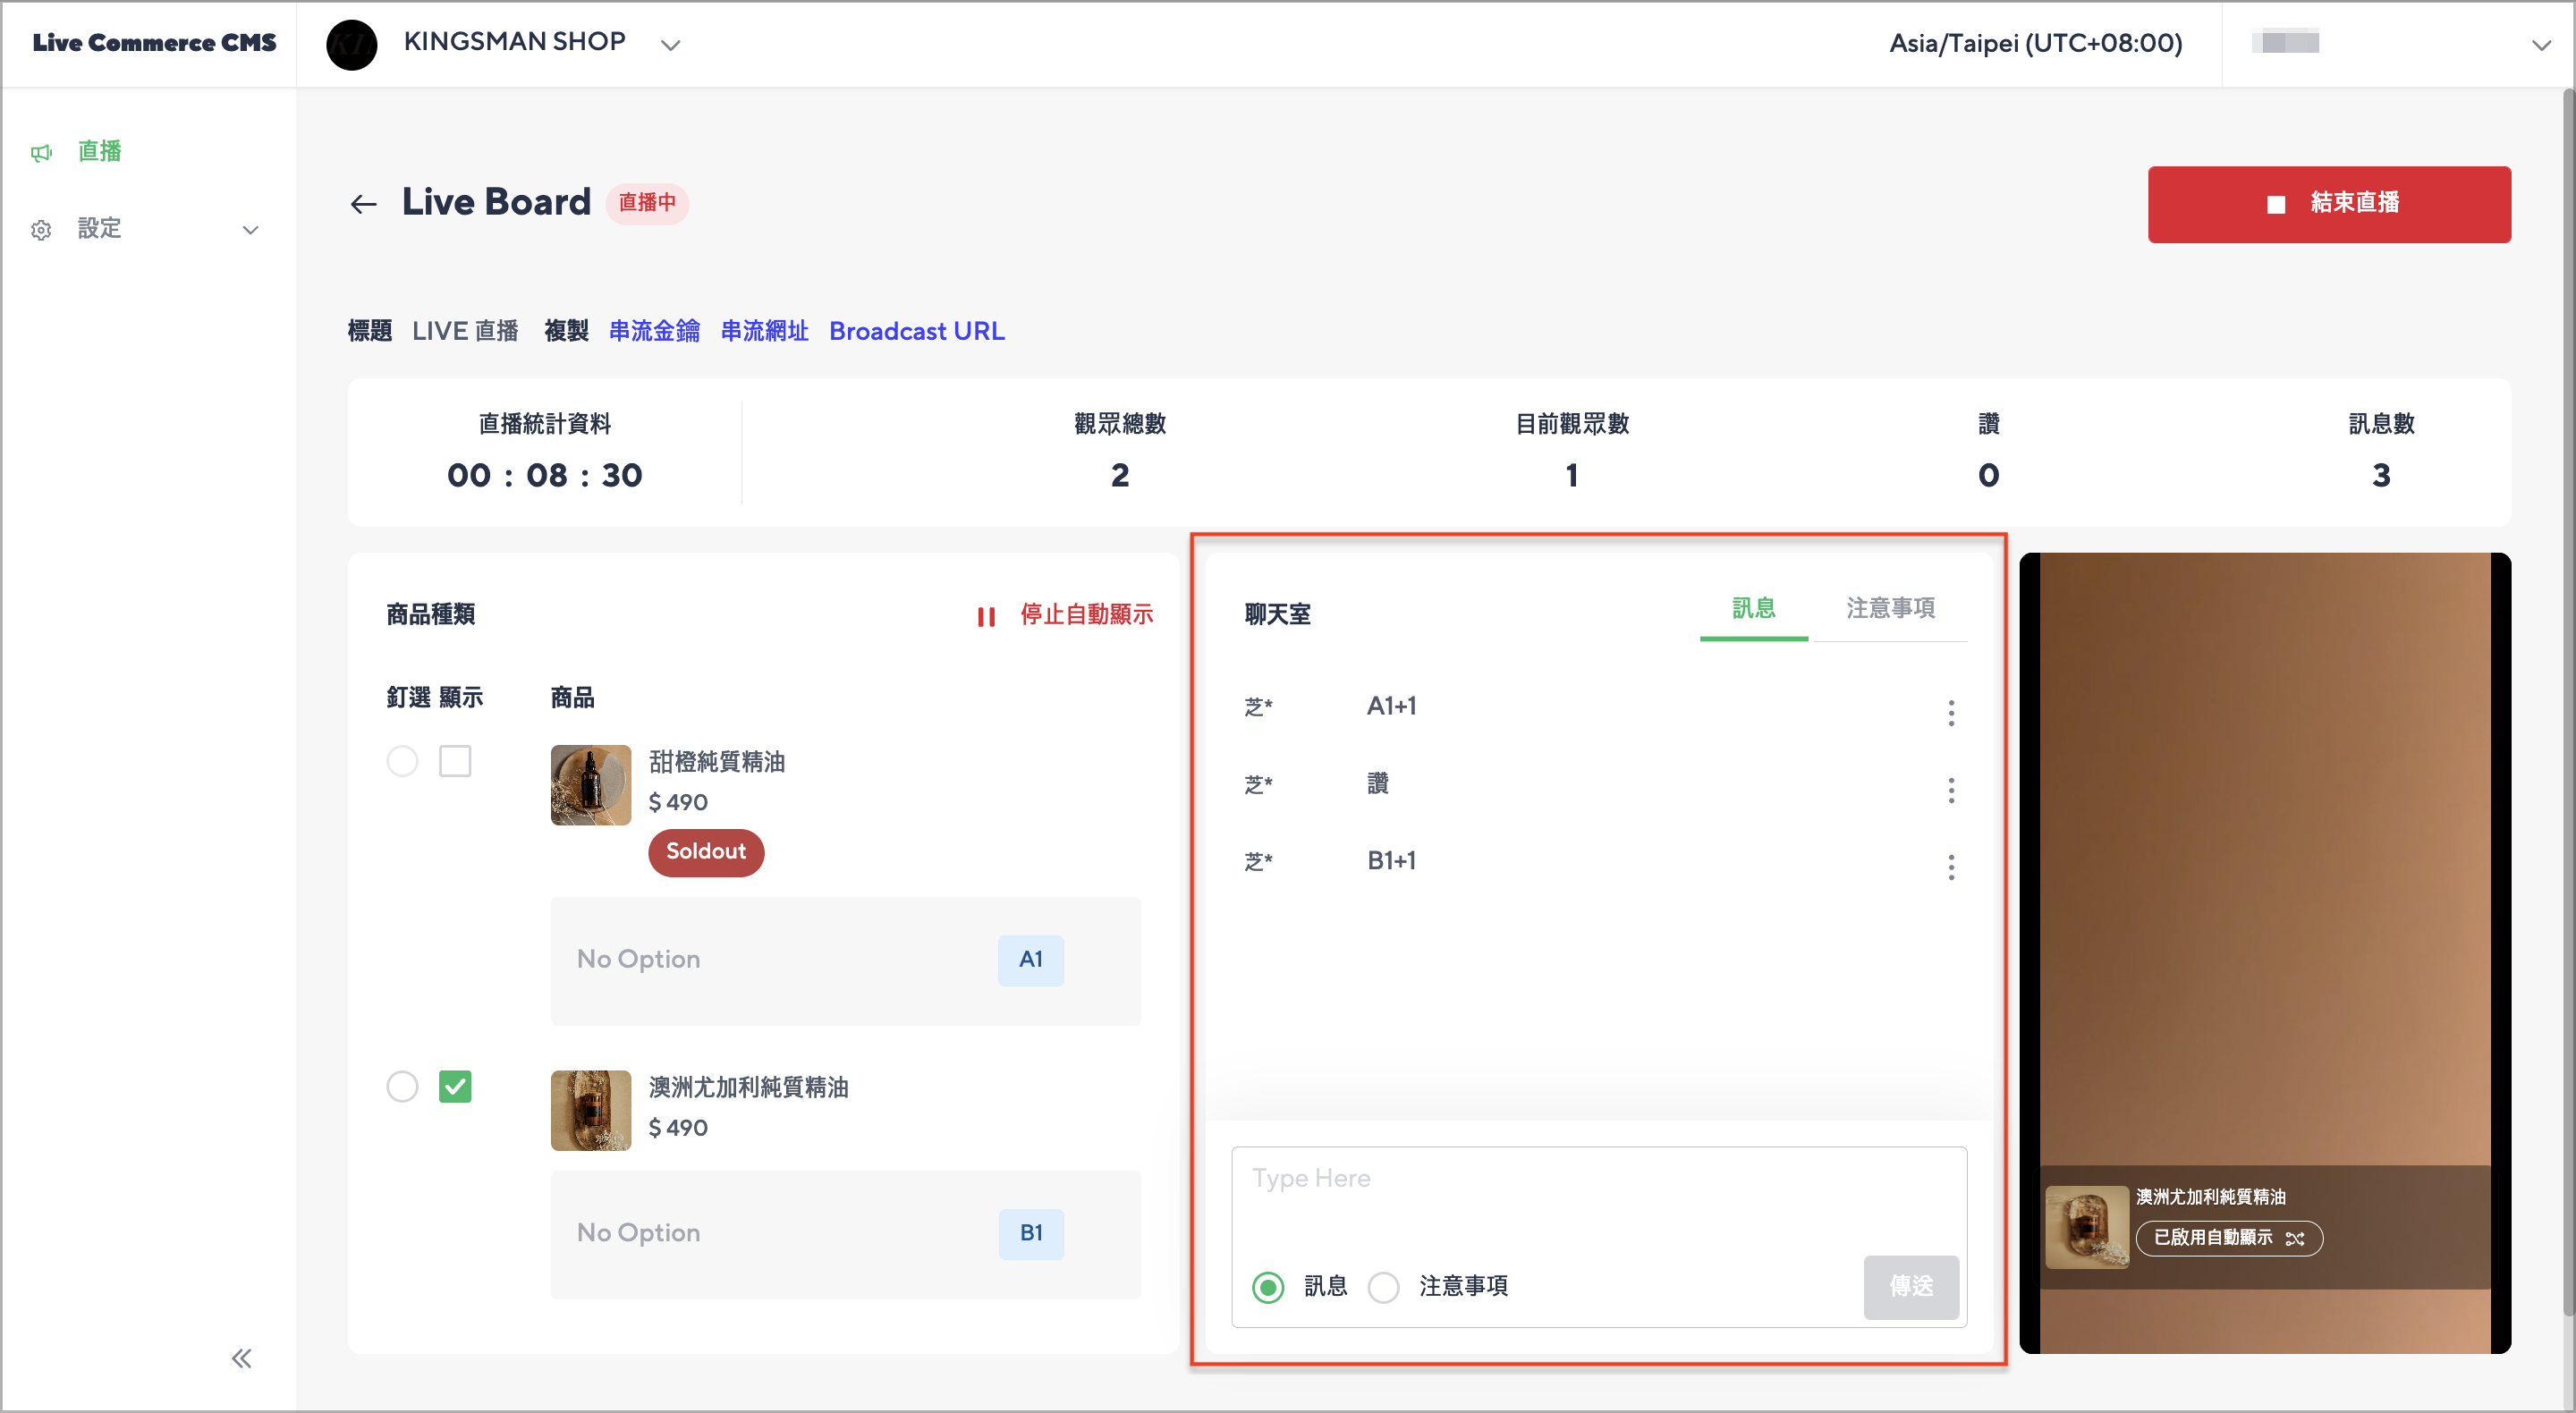
Task: Collapse the sidebar with double chevron icon
Action: tap(241, 1357)
